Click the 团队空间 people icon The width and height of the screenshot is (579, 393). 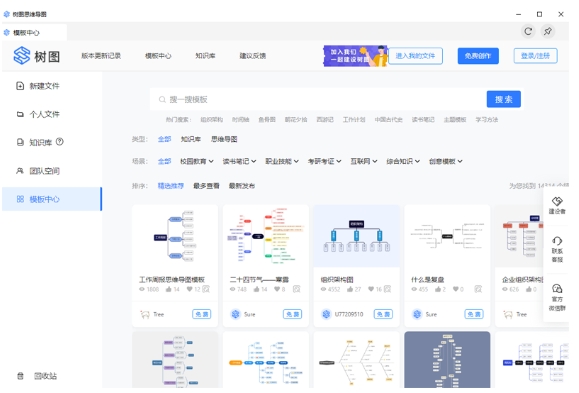coord(20,171)
